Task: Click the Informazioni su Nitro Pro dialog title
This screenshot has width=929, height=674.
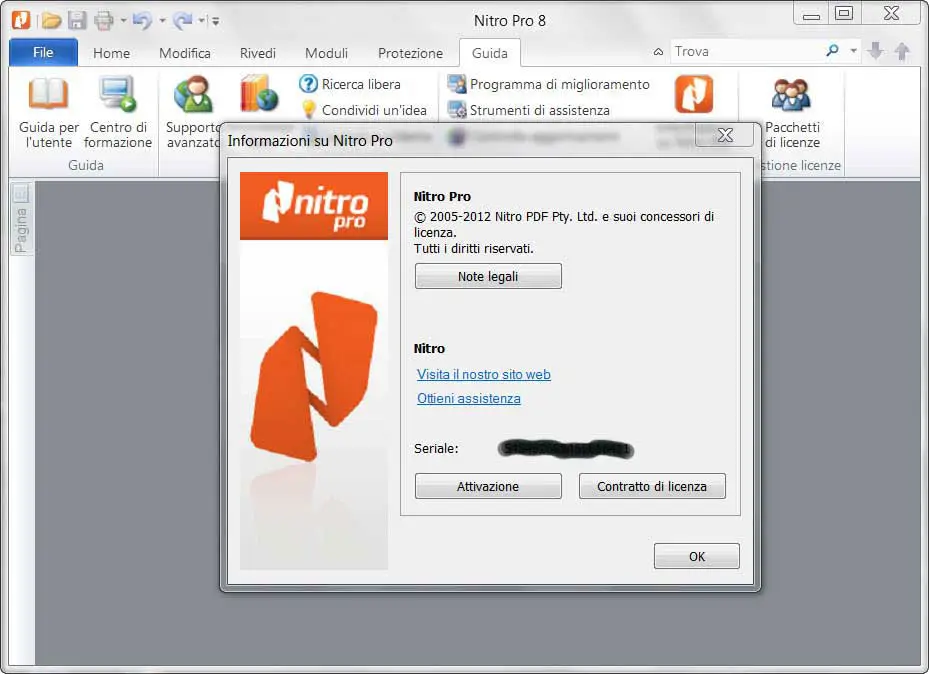Action: (x=310, y=140)
